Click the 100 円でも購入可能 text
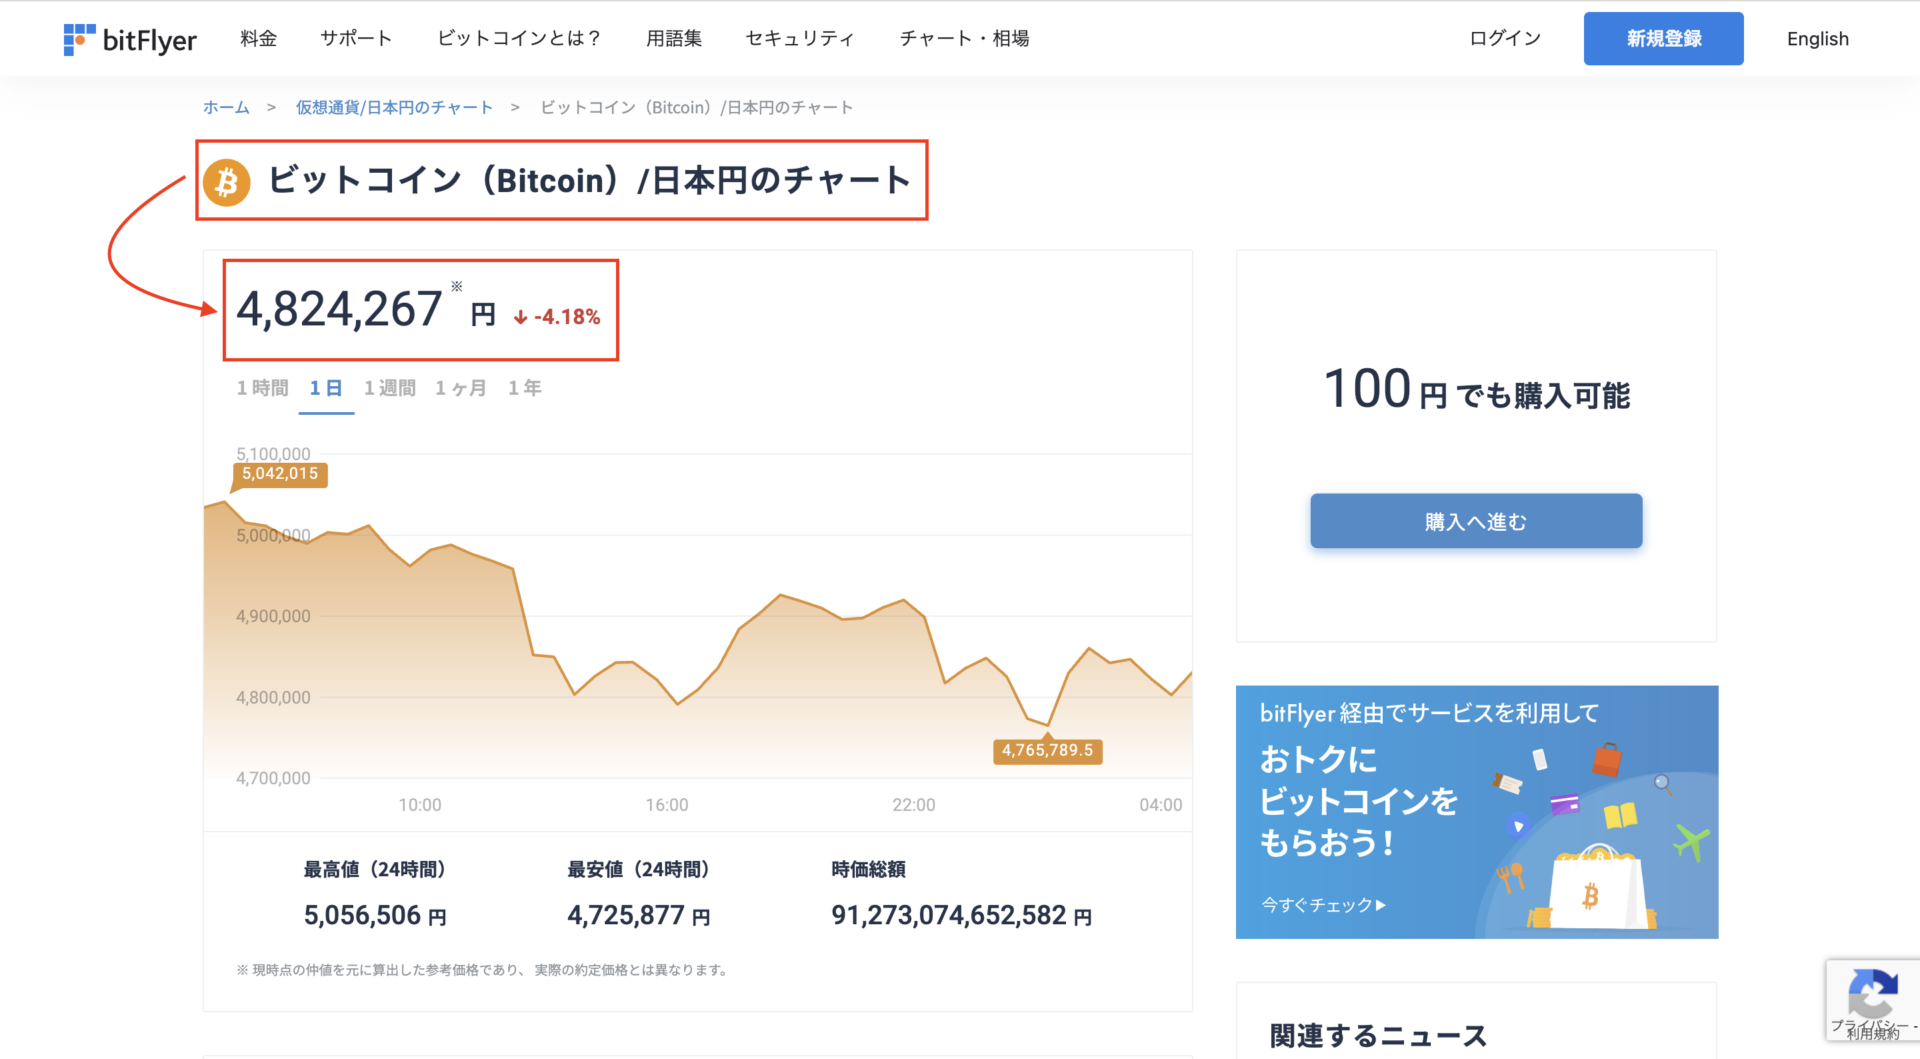Image resolution: width=1920 pixels, height=1059 pixels. [x=1477, y=390]
